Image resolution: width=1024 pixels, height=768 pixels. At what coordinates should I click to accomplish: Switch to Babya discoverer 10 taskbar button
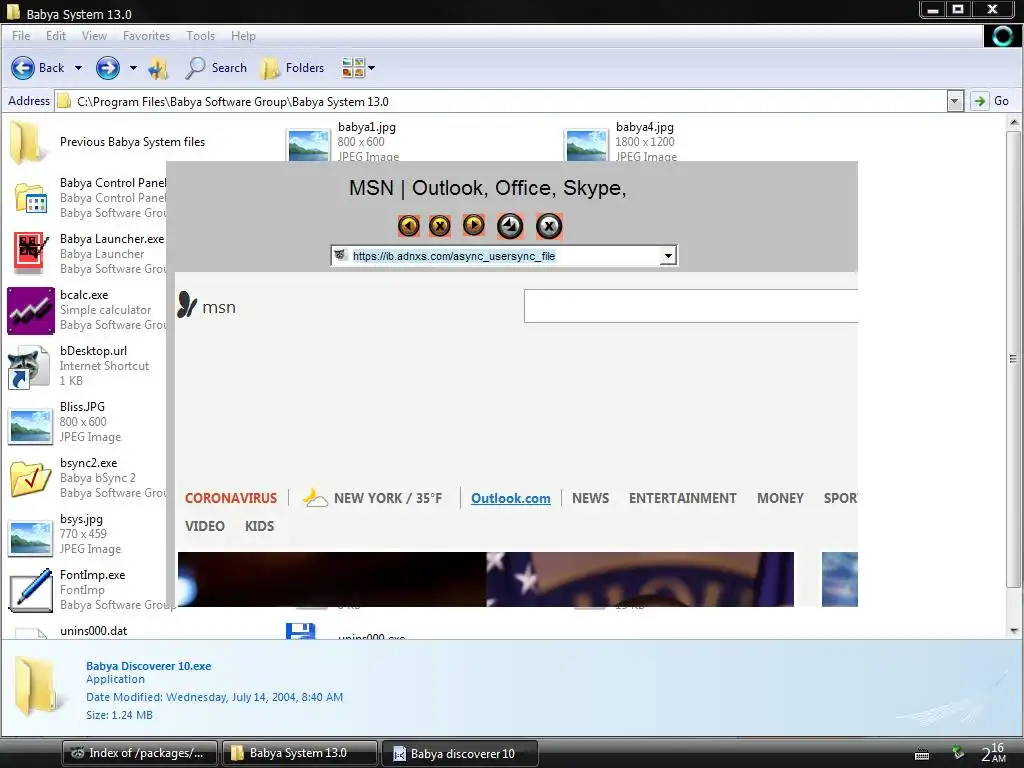460,754
